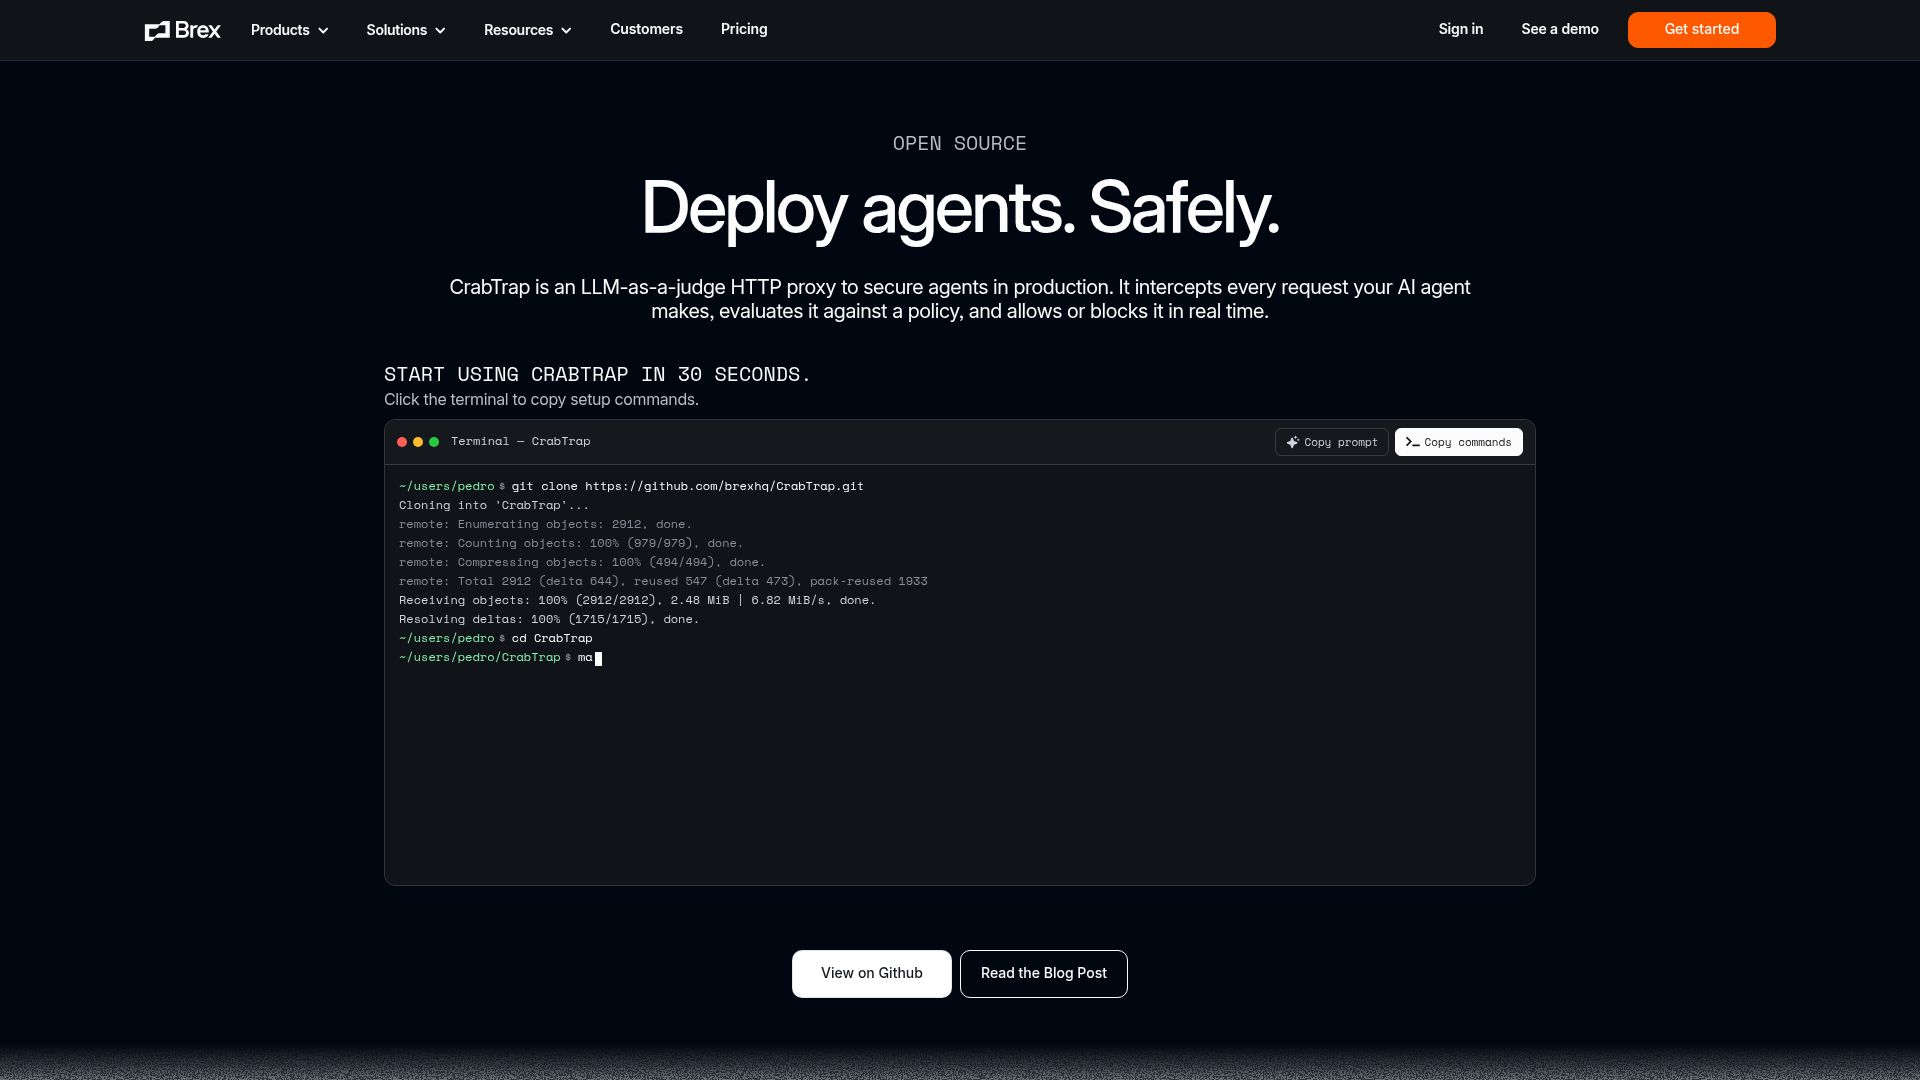1920x1080 pixels.
Task: Click the yellow terminal window dot
Action: 418,442
